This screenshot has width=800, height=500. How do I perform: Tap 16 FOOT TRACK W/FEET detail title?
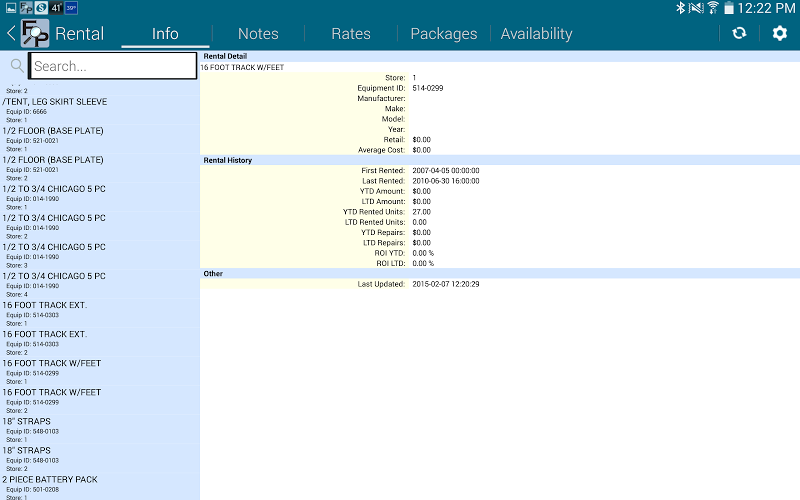[242, 67]
